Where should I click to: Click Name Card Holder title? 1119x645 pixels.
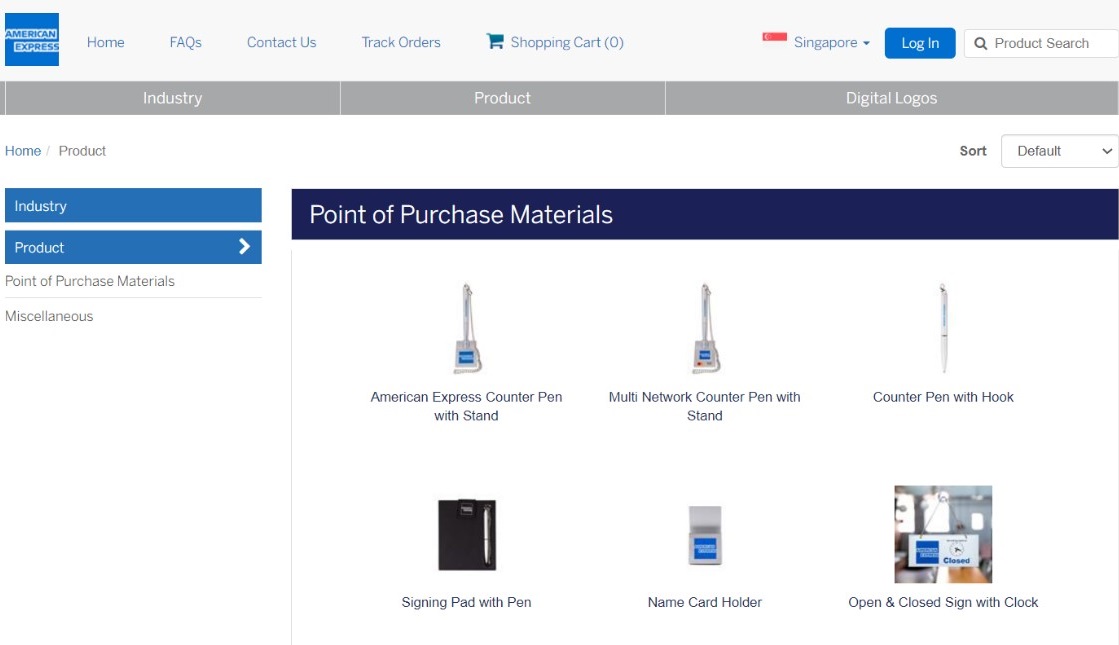click(x=705, y=602)
